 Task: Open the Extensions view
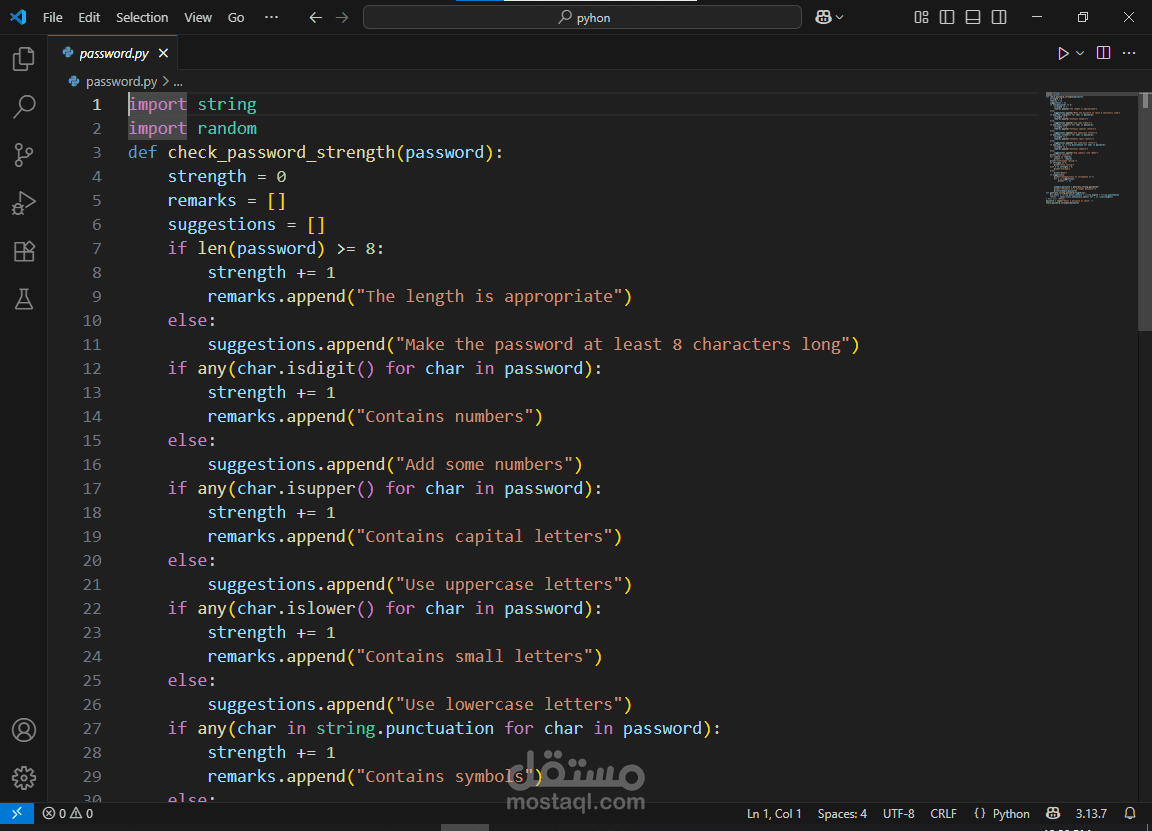tap(24, 251)
